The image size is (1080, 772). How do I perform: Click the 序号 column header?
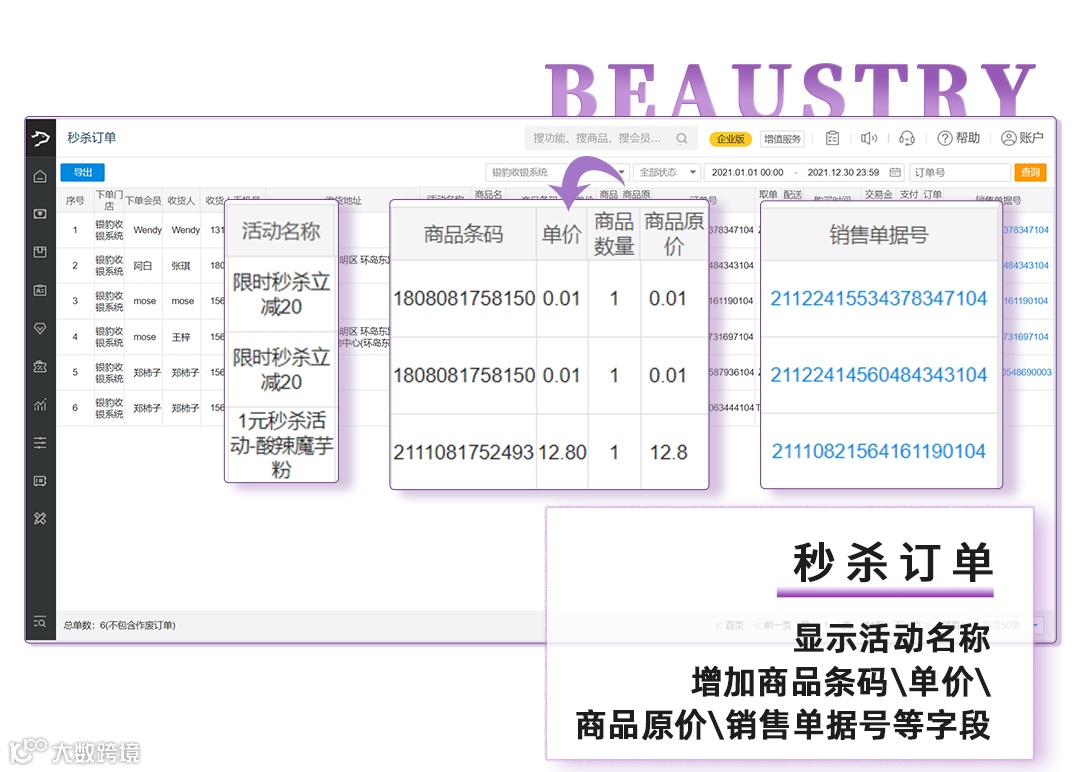point(75,200)
